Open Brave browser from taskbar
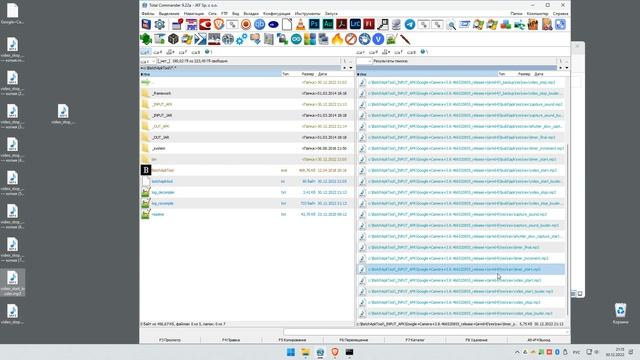Image resolution: width=640 pixels, height=360 pixels. 335,352
